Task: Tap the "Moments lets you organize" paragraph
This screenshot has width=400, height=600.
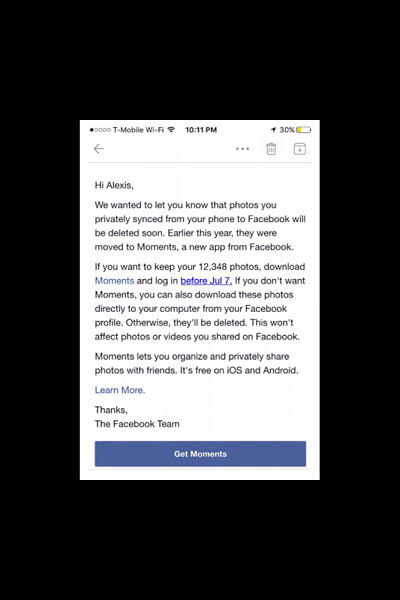Action: click(196, 363)
